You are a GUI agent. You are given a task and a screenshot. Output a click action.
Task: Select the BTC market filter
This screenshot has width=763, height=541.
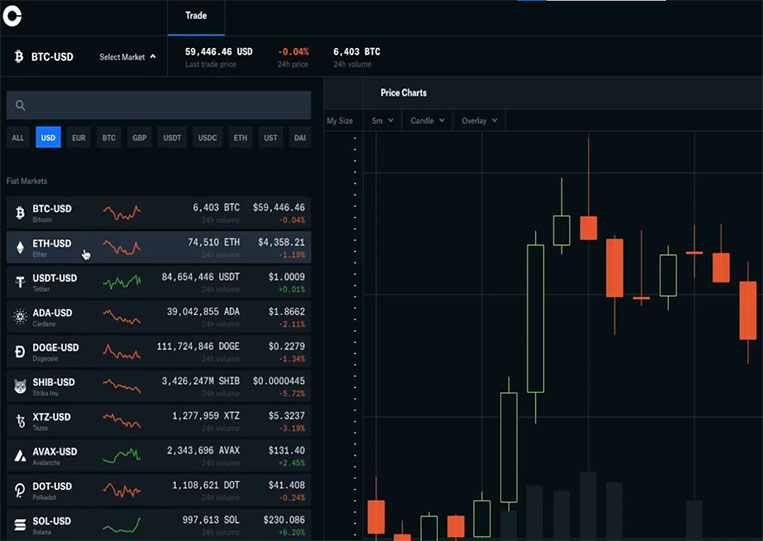109,138
